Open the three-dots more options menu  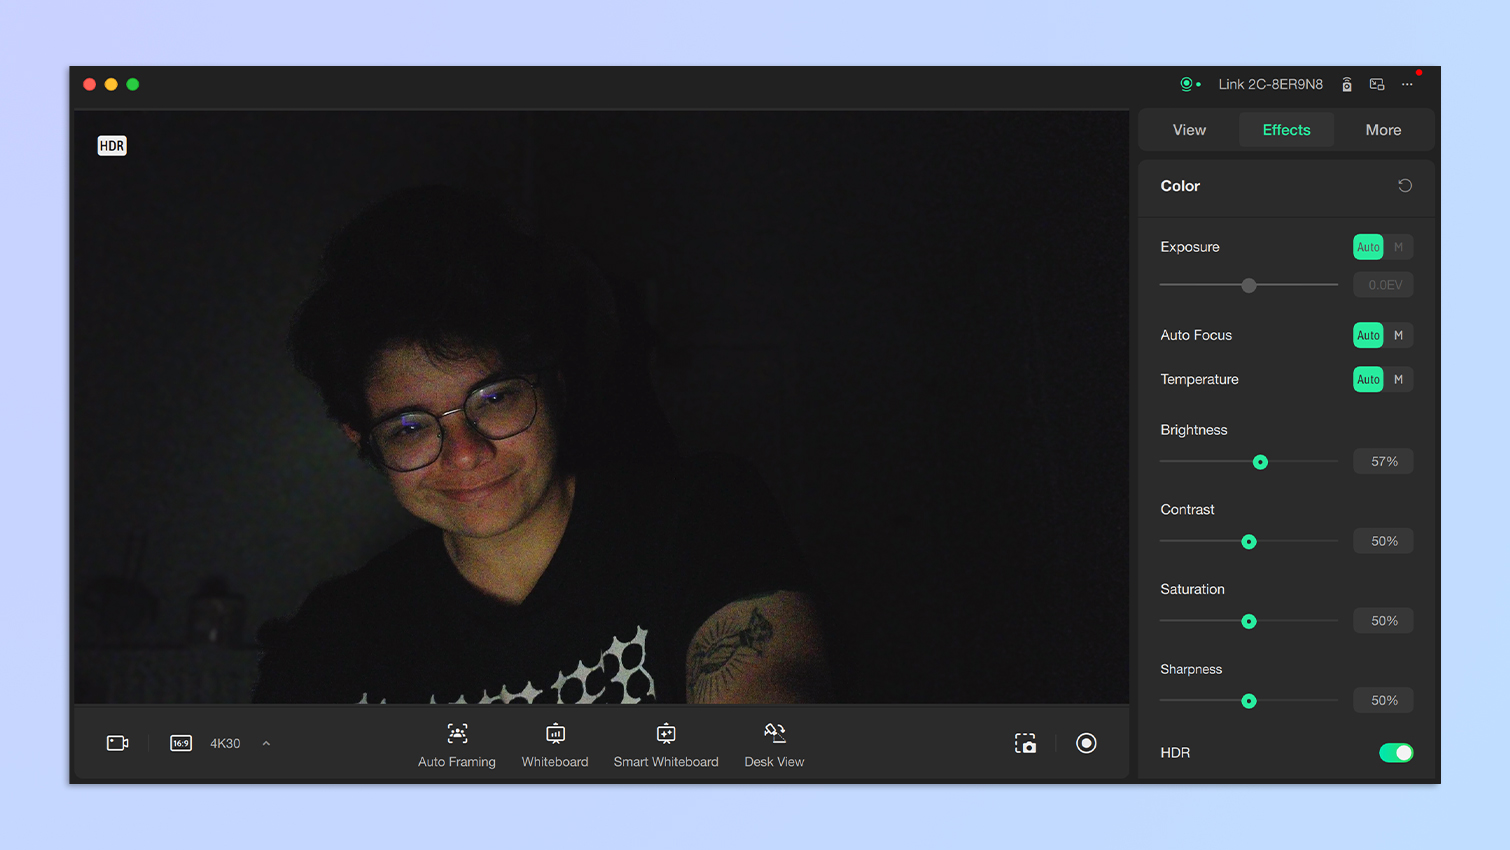[x=1407, y=85]
